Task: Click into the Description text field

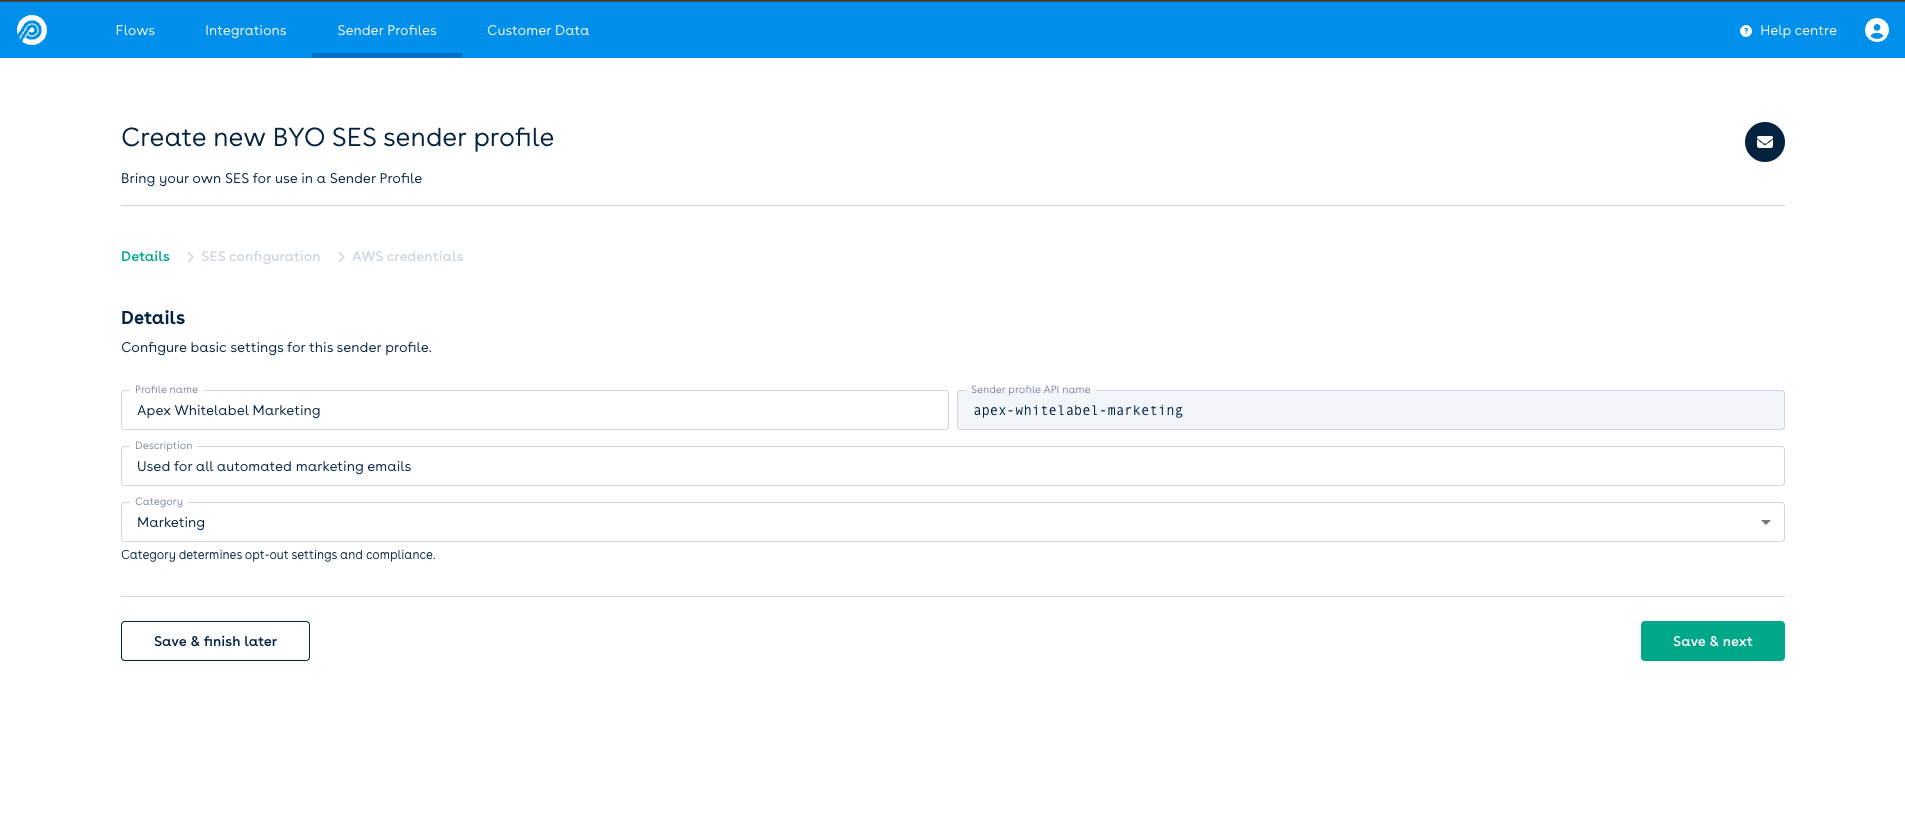Action: [x=952, y=466]
